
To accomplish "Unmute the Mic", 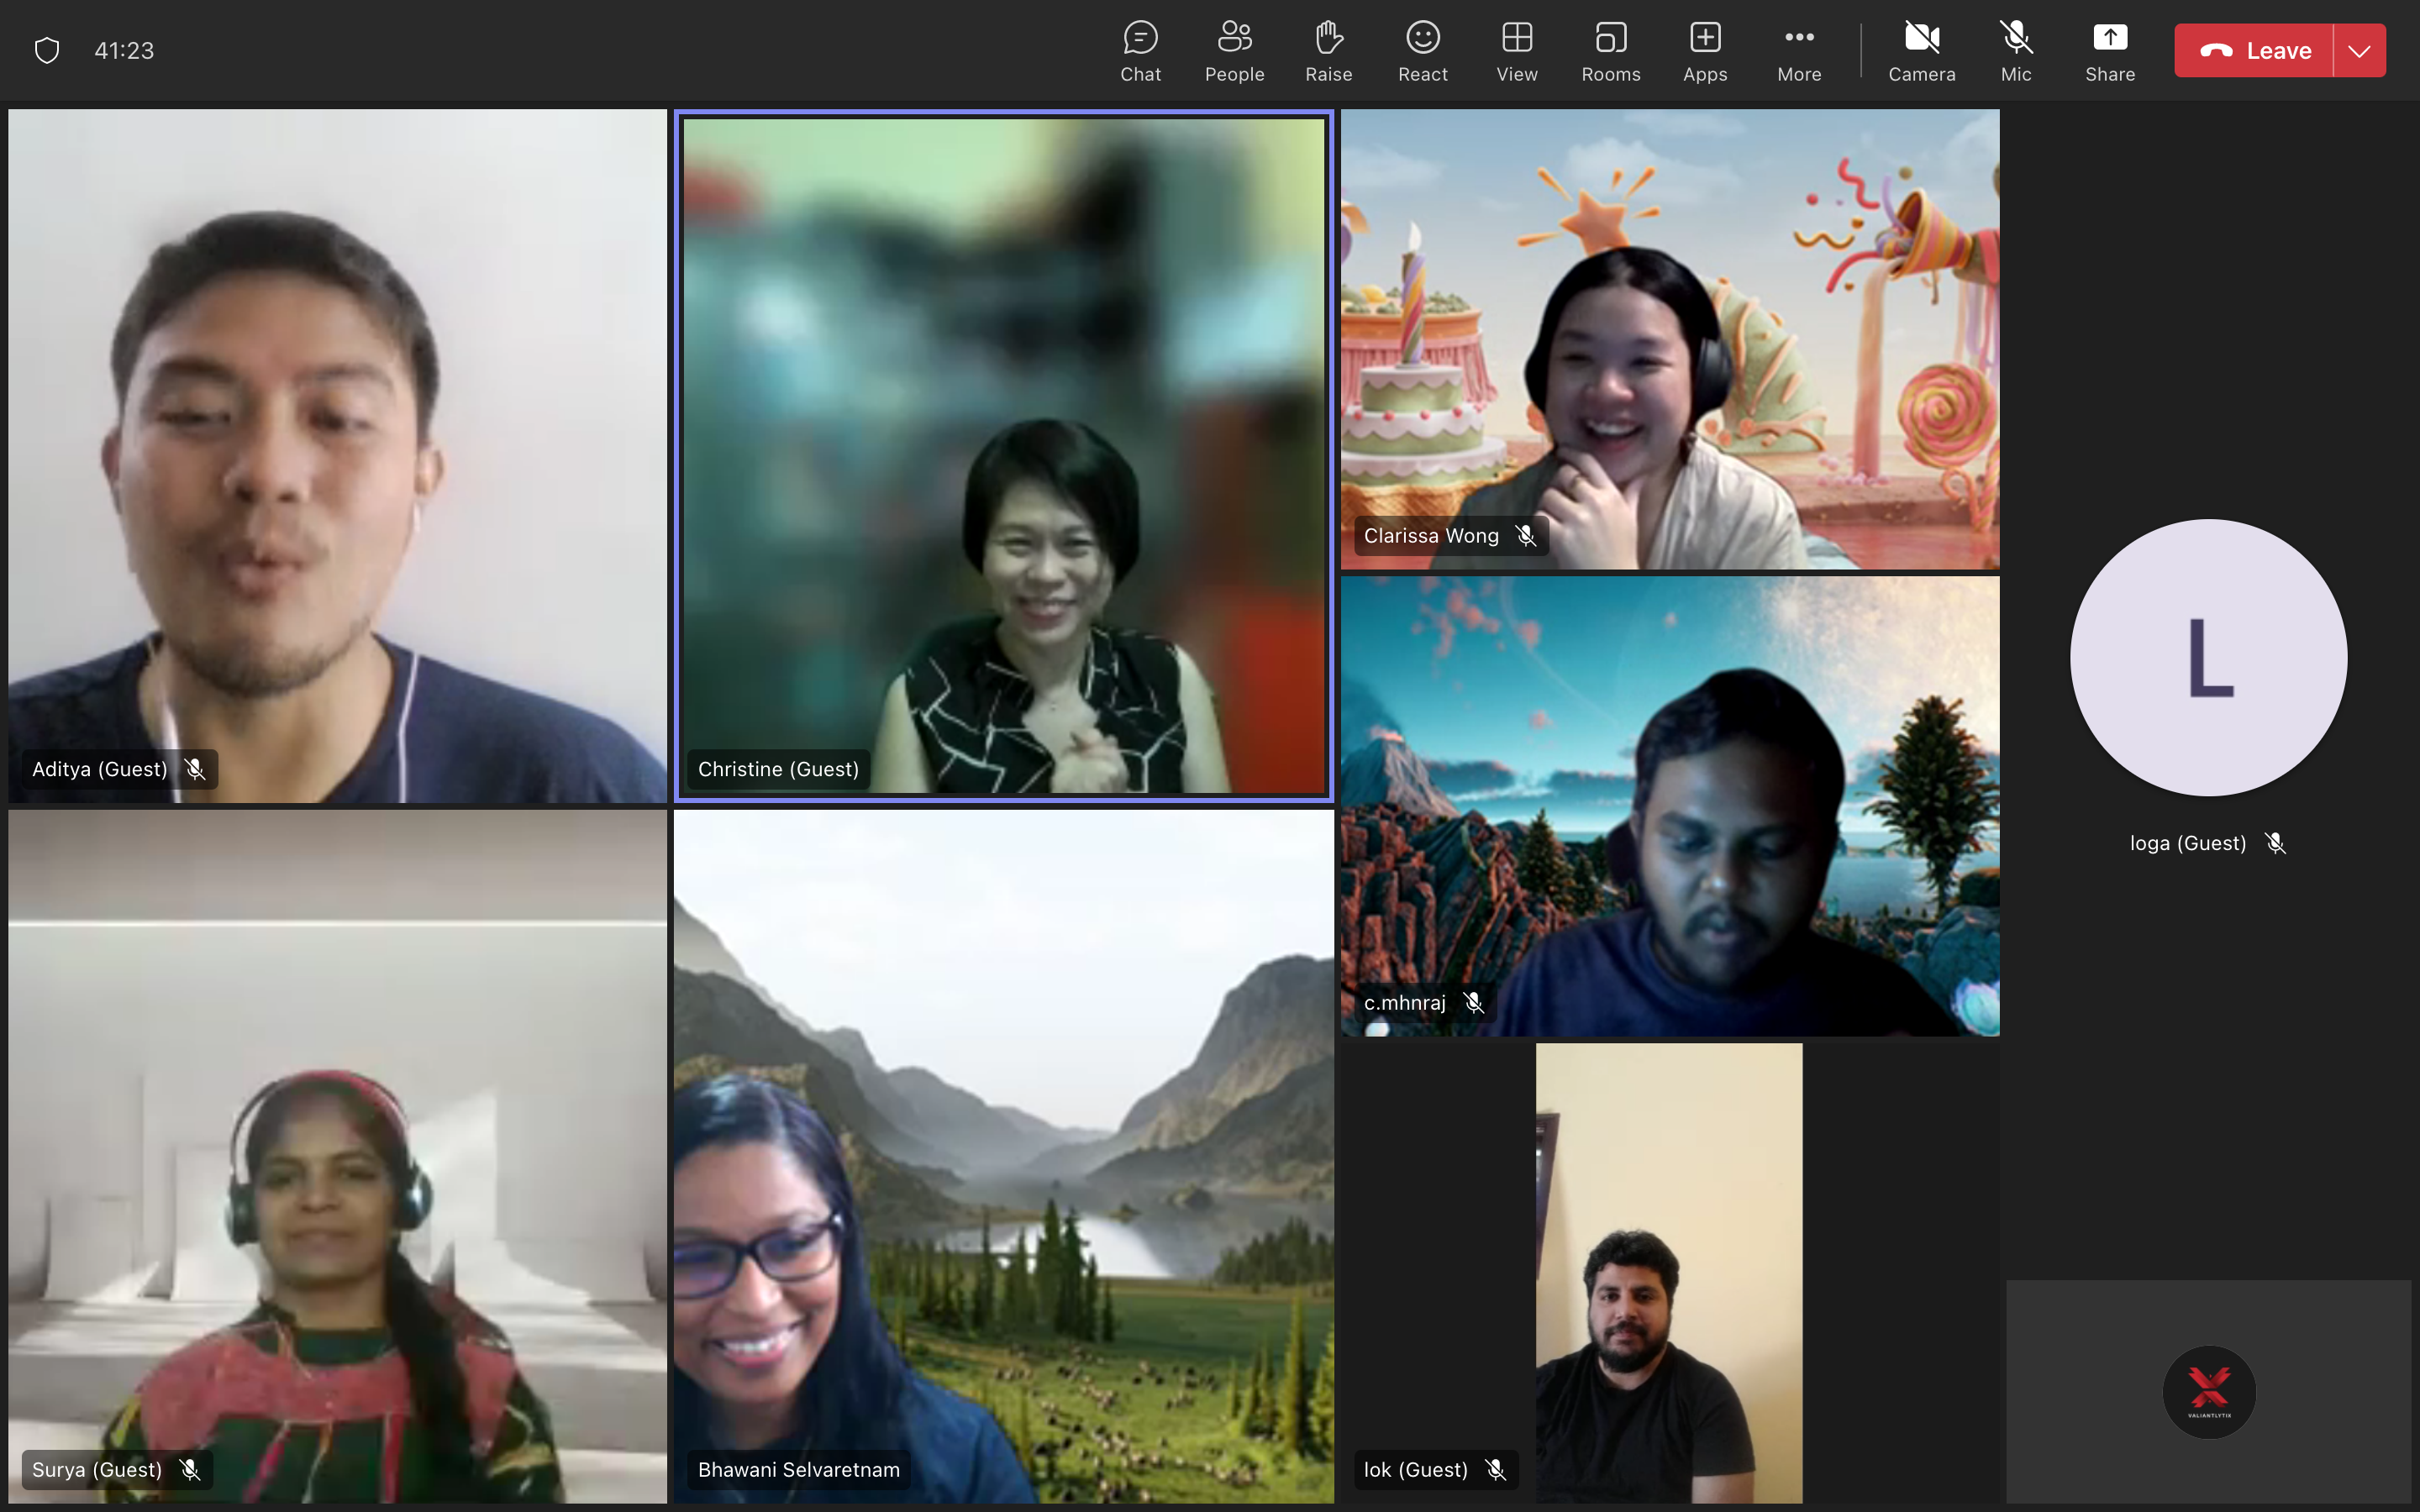I will (2015, 51).
